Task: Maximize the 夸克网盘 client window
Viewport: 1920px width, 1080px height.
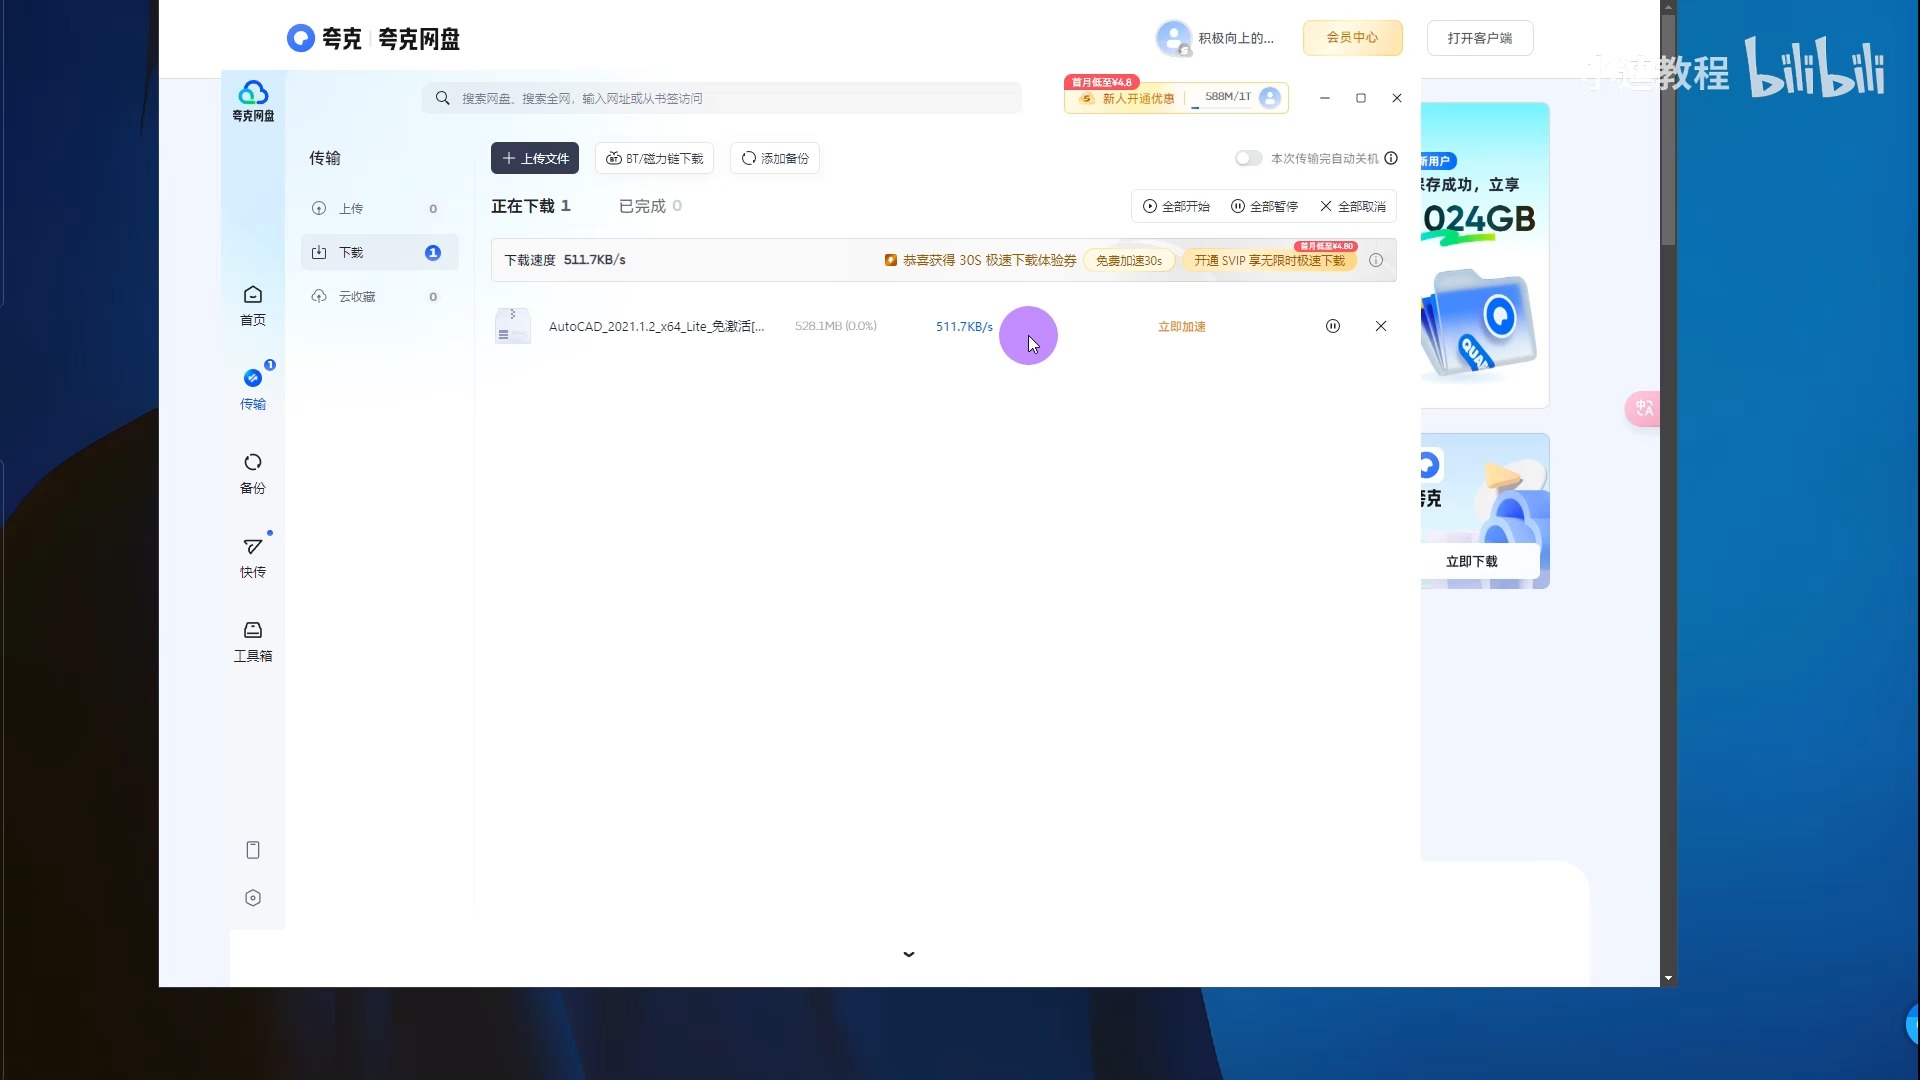Action: [1360, 98]
